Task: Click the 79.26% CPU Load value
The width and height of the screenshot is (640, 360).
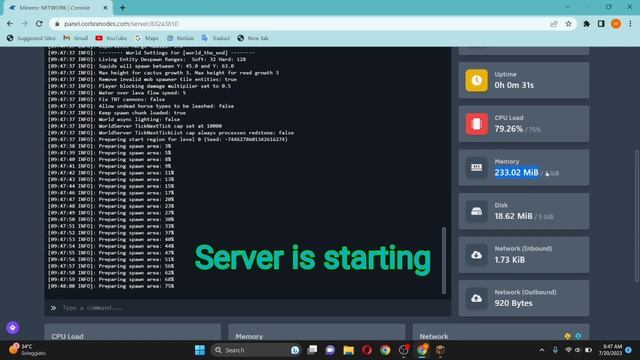Action: 509,129
